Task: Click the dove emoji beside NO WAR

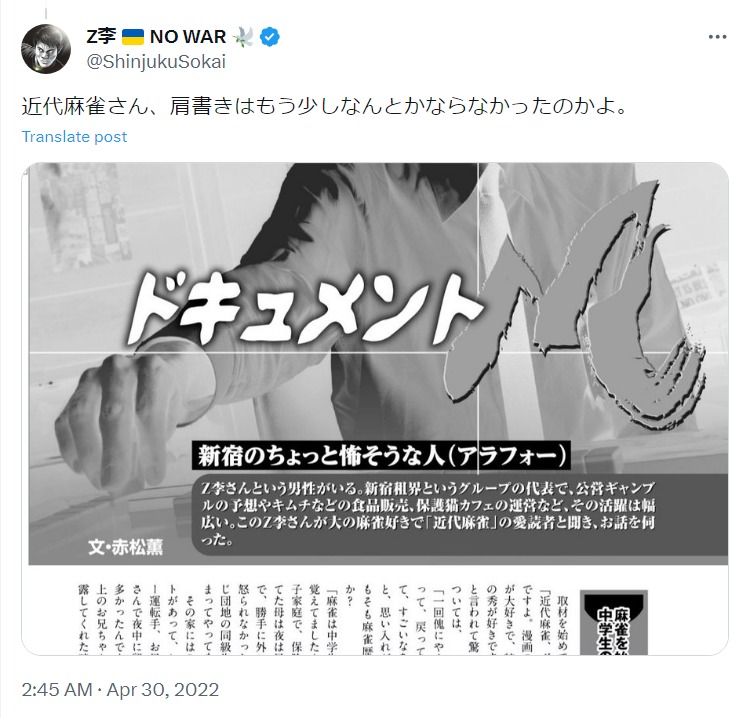Action: tap(243, 37)
